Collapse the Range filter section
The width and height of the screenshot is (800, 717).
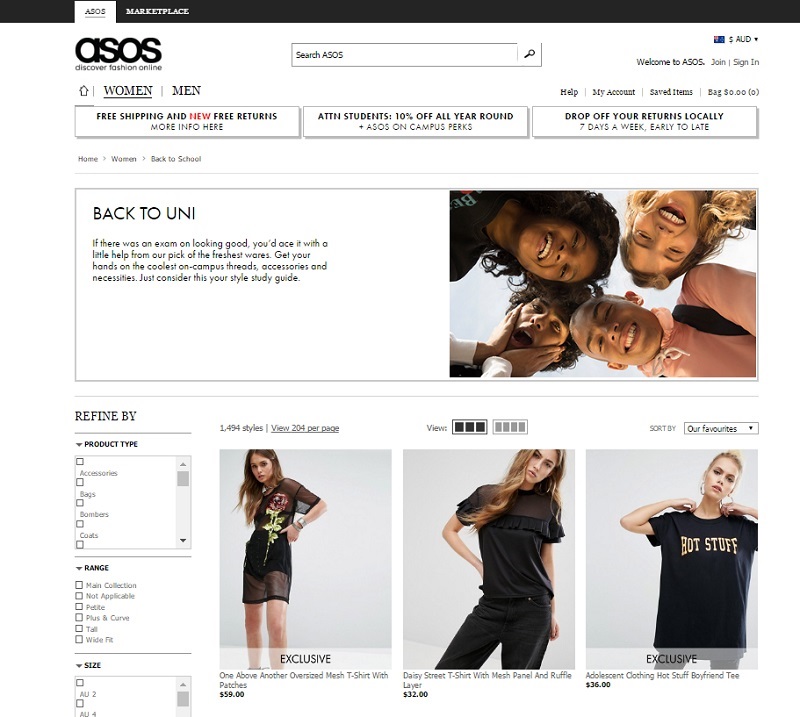[x=92, y=568]
